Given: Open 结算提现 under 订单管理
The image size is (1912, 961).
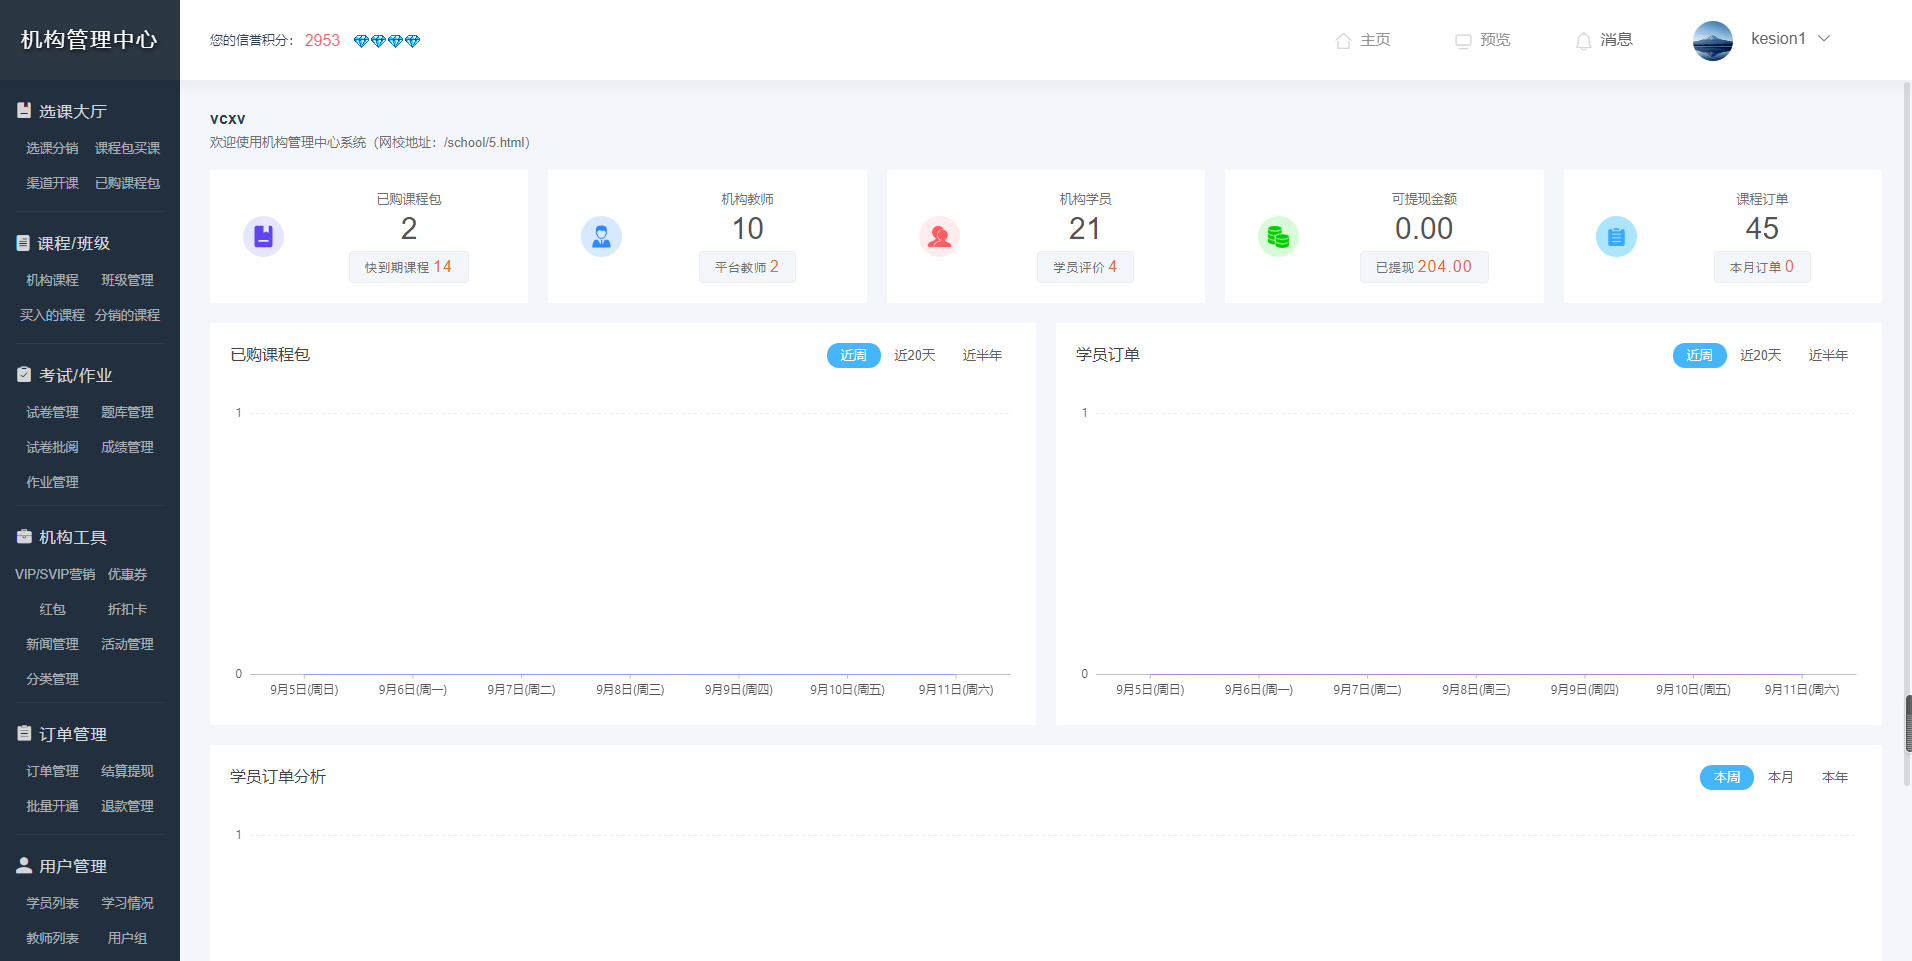Looking at the screenshot, I should click(127, 771).
